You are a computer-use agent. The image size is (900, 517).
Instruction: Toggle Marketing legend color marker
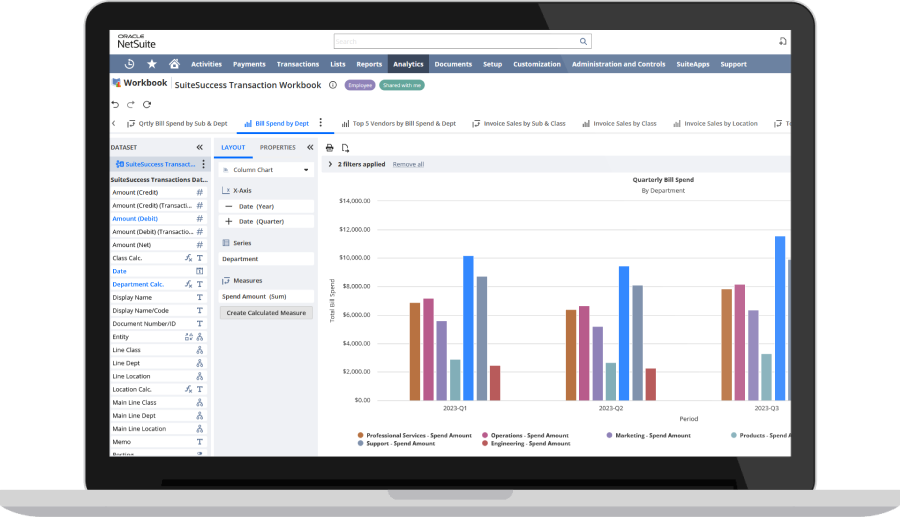pyautogui.click(x=610, y=436)
